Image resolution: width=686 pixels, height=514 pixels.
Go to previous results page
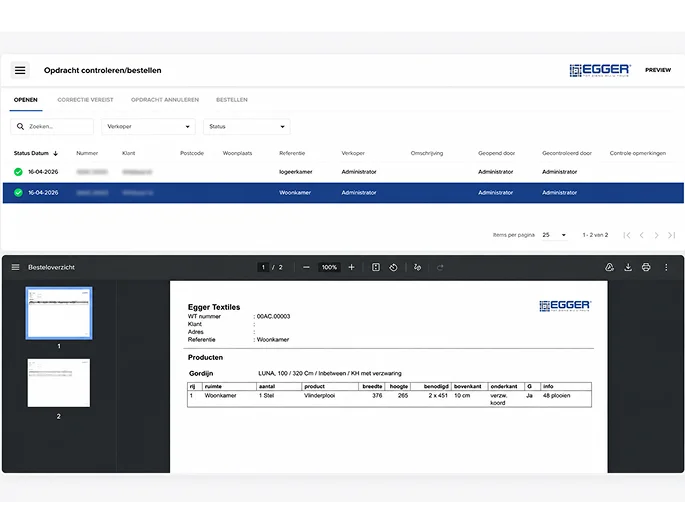click(642, 235)
